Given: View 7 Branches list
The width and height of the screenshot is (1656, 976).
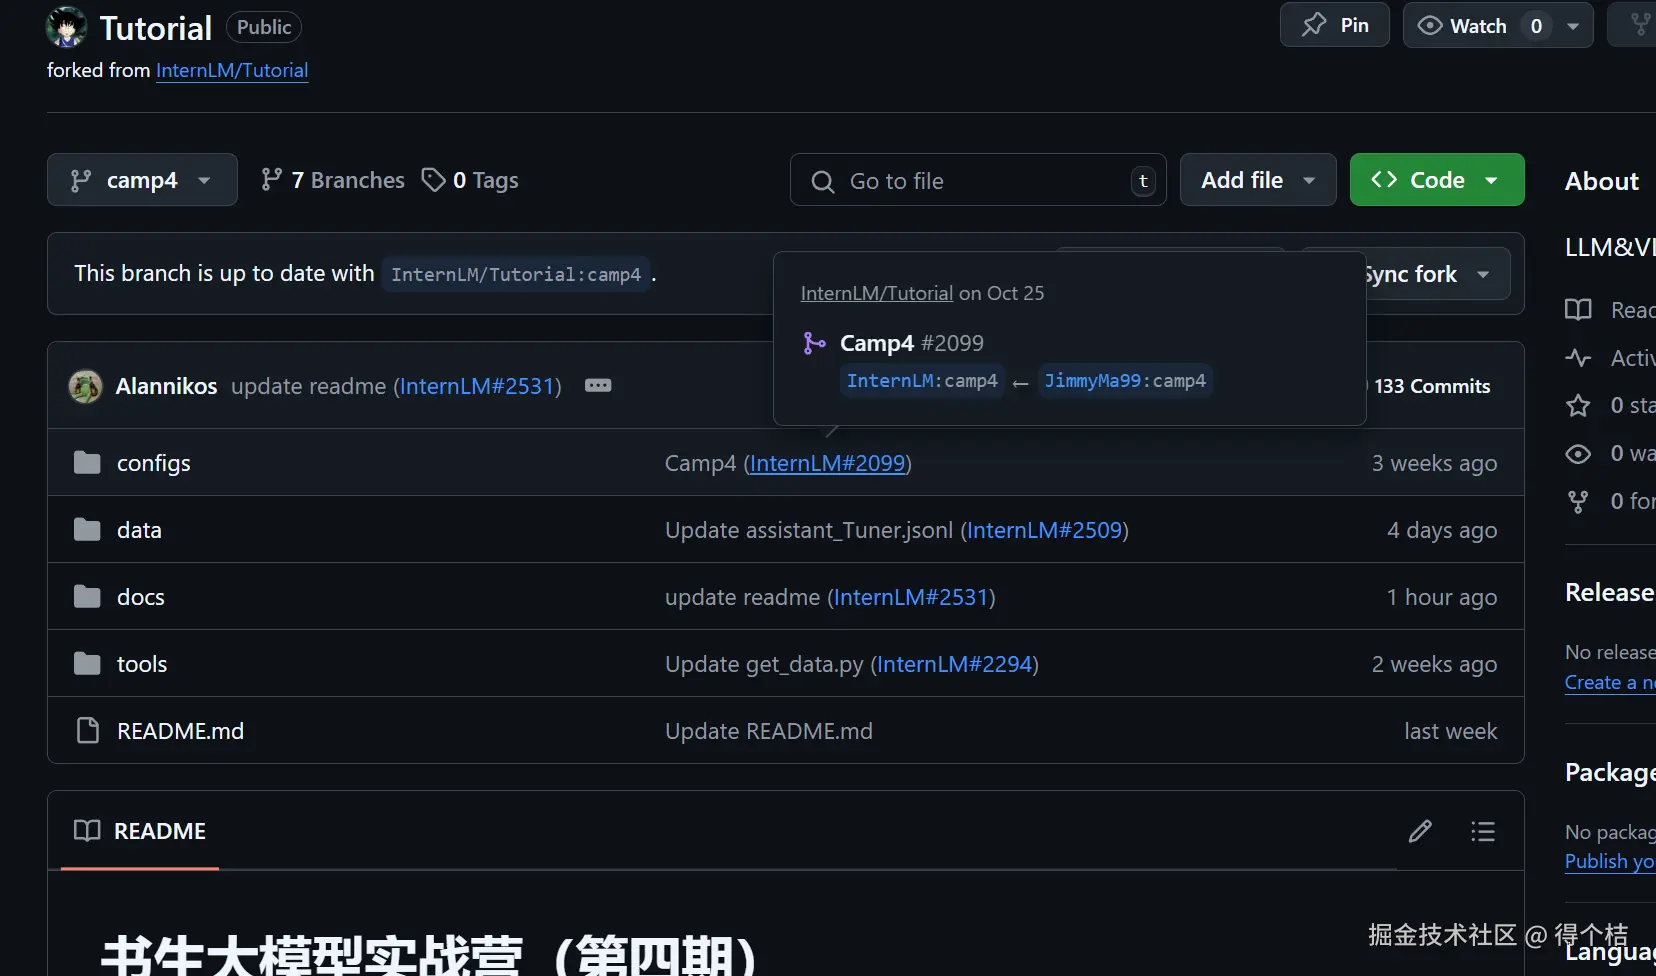Looking at the screenshot, I should (333, 180).
